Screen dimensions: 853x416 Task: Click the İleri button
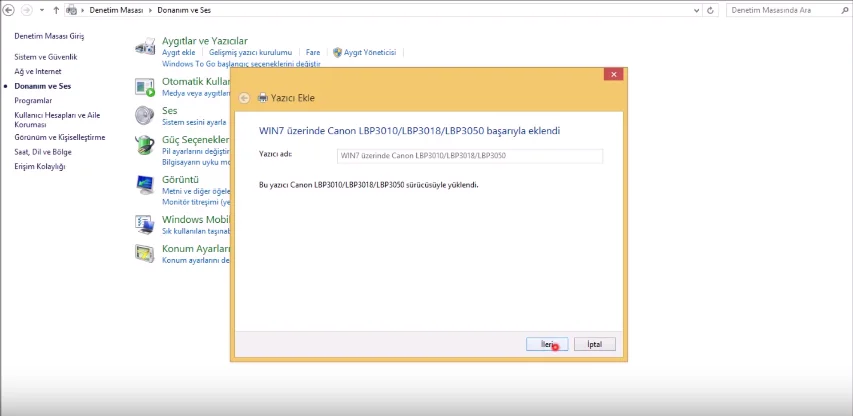coord(547,344)
